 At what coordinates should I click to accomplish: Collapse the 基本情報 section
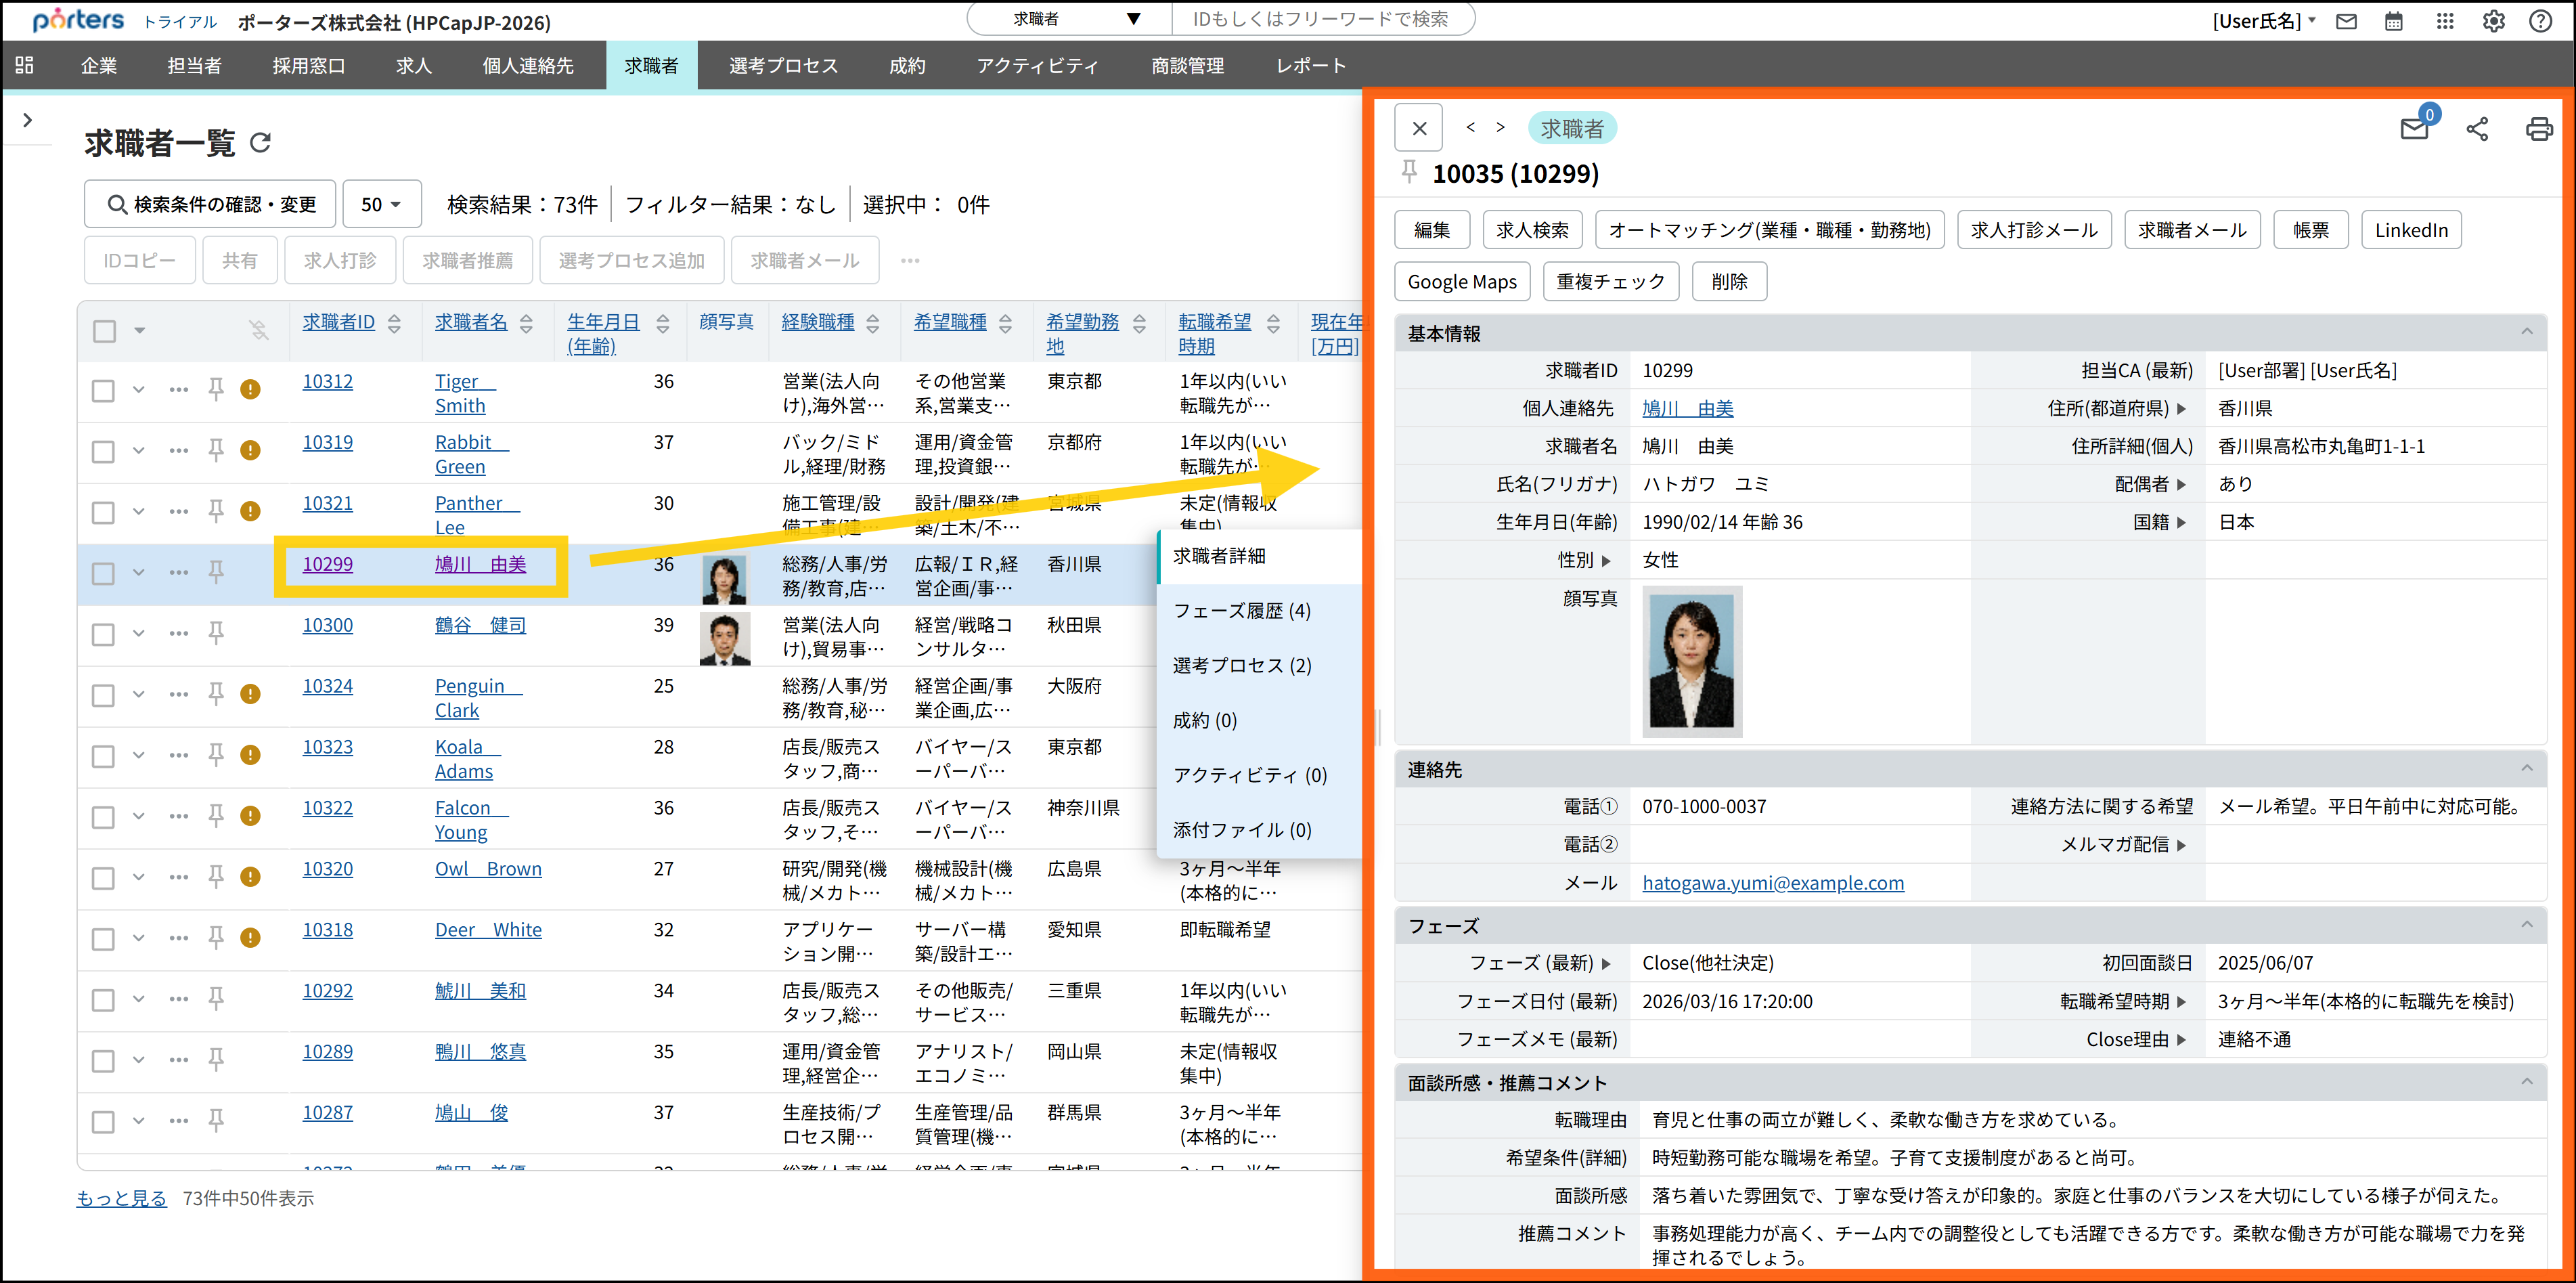(x=2527, y=332)
